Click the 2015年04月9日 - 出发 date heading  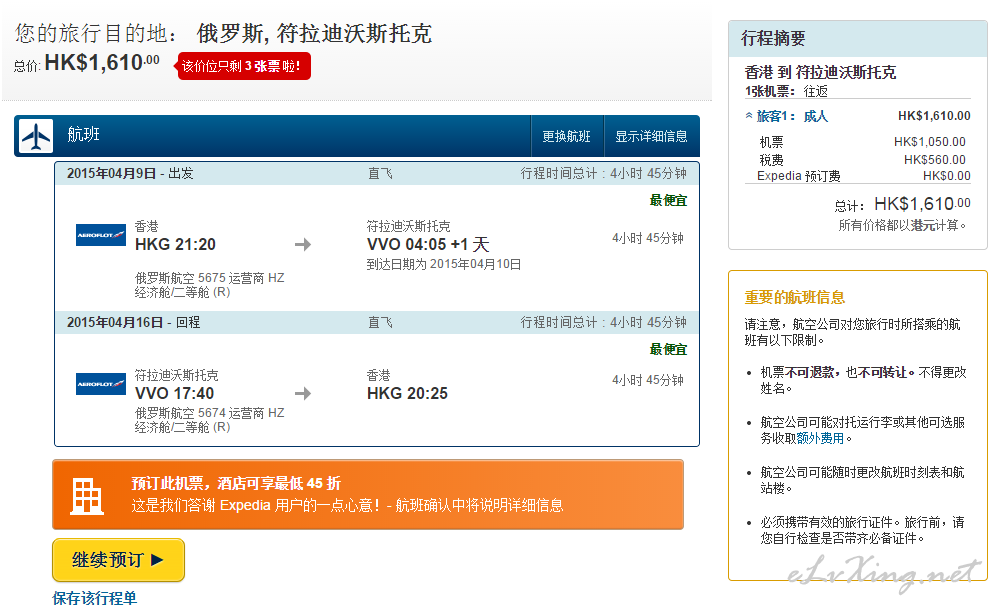pos(130,173)
